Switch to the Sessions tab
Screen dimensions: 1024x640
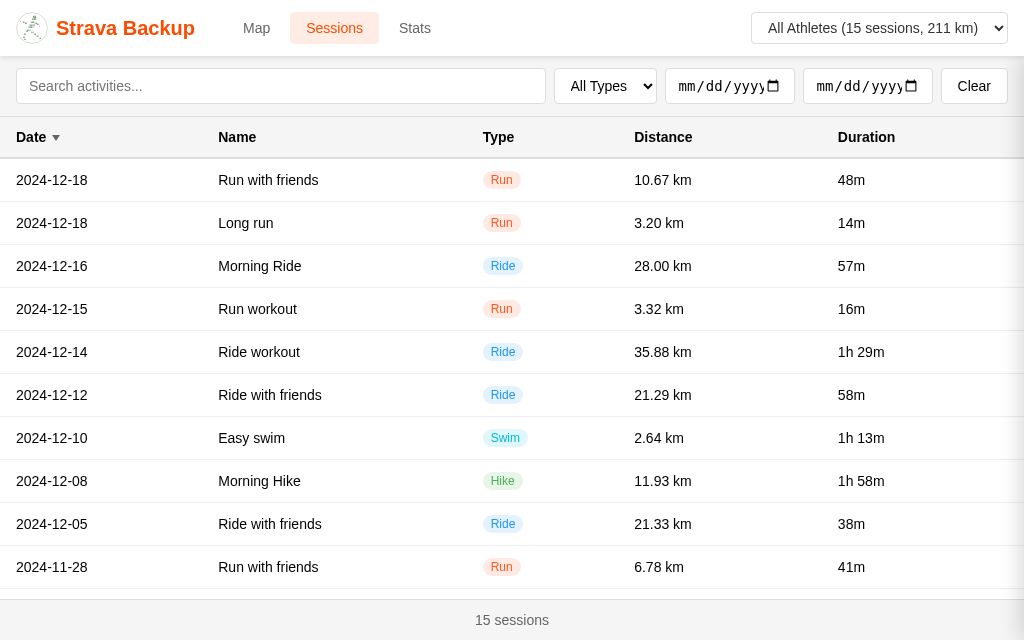click(x=334, y=28)
